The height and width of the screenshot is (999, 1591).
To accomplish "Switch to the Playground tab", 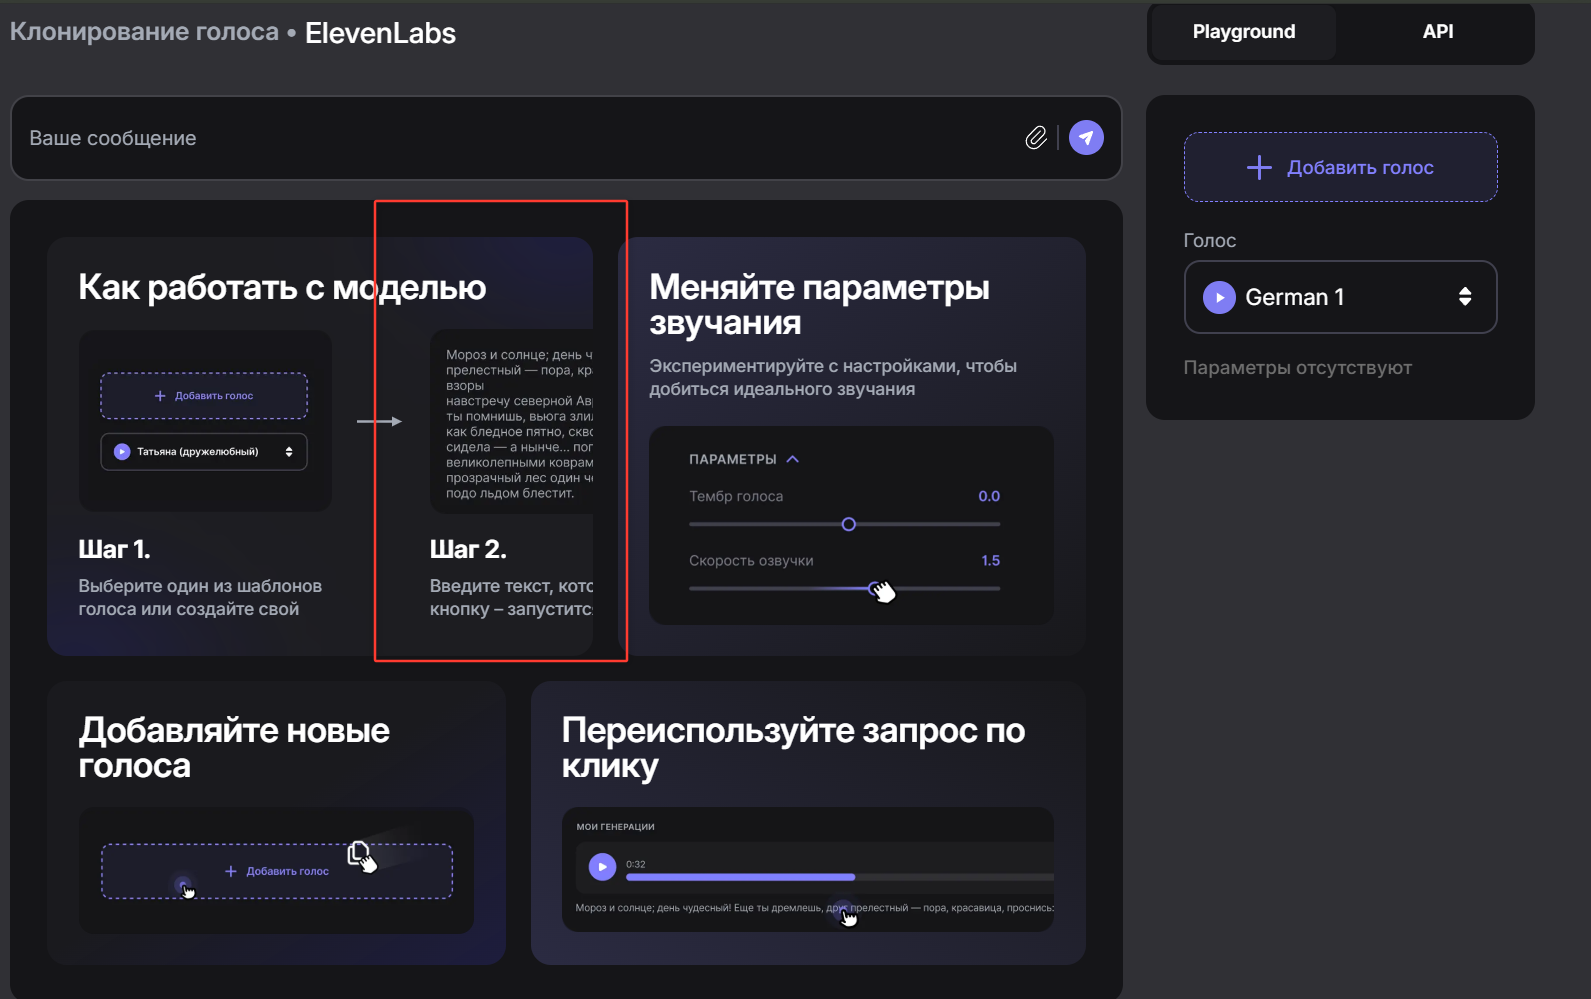I will pos(1244,32).
